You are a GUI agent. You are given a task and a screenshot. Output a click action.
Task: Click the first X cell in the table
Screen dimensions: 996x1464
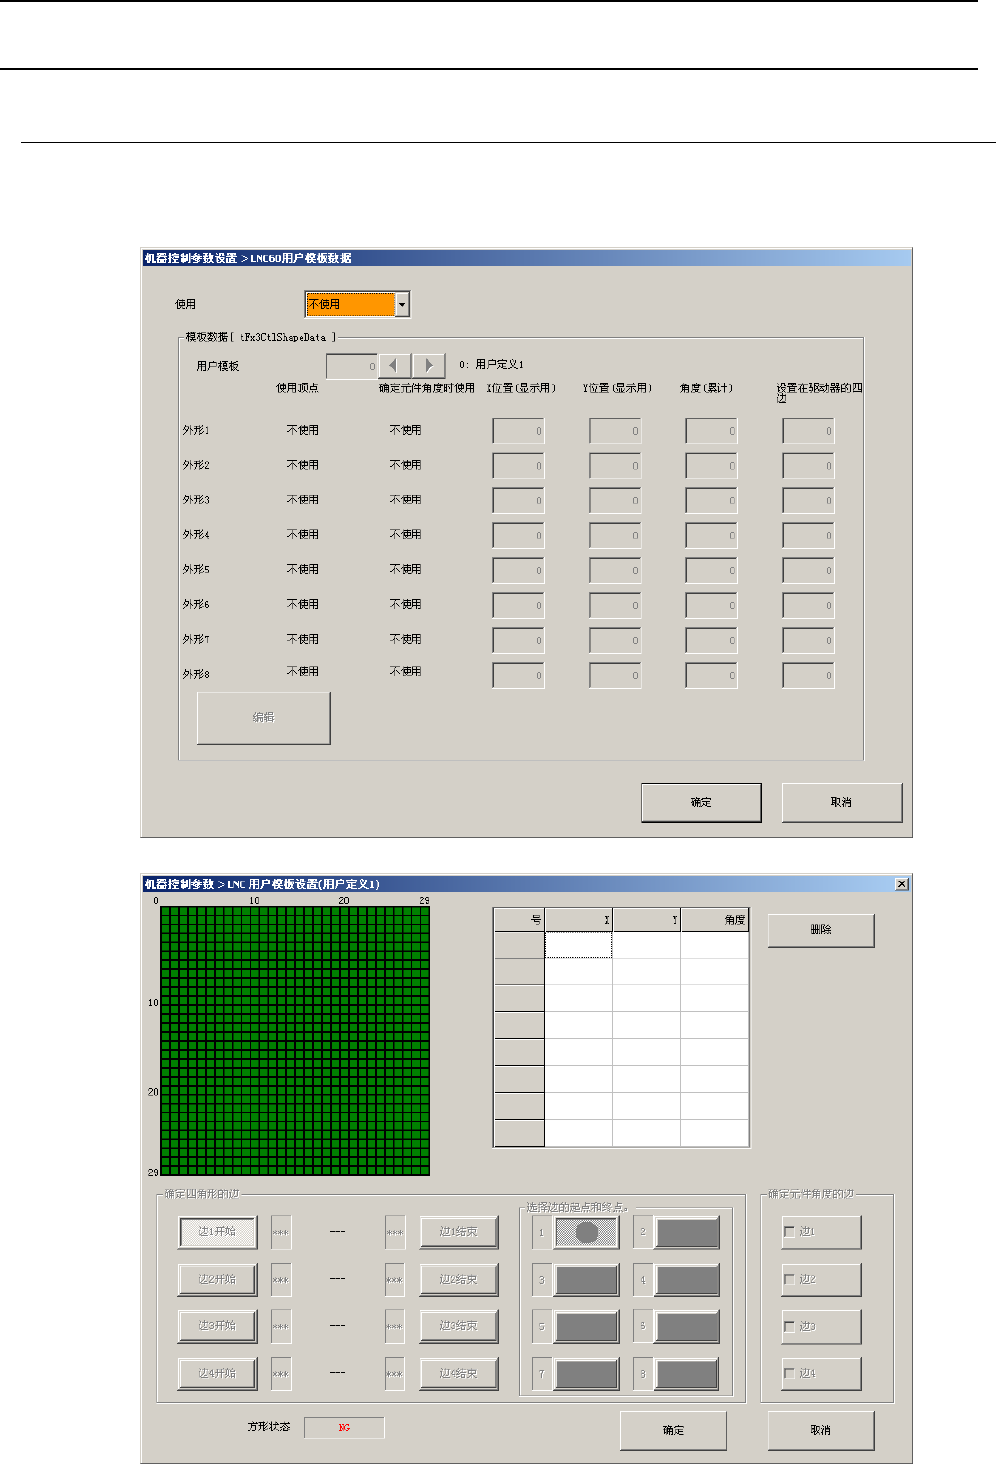click(578, 945)
